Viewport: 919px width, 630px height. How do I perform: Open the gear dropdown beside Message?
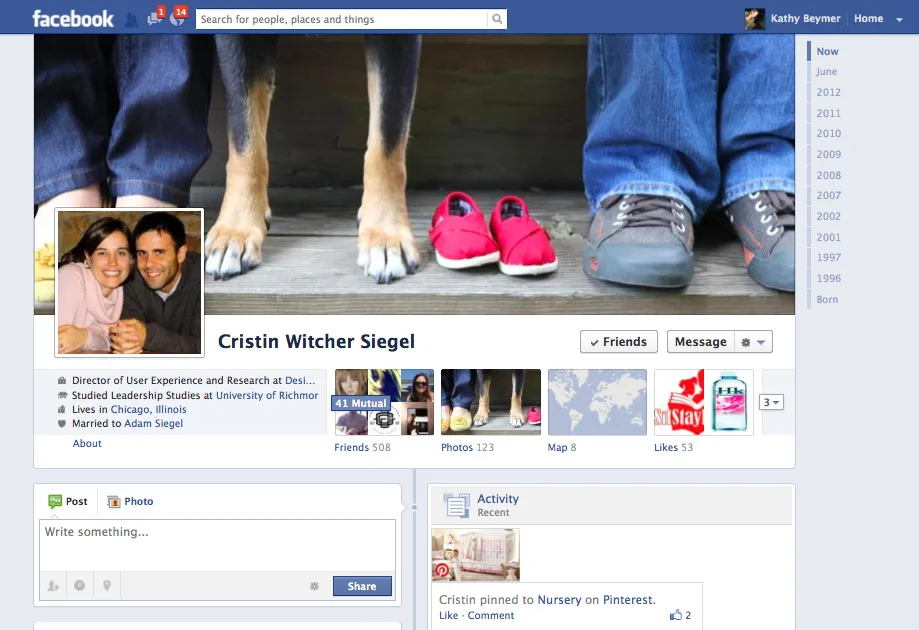pyautogui.click(x=753, y=342)
